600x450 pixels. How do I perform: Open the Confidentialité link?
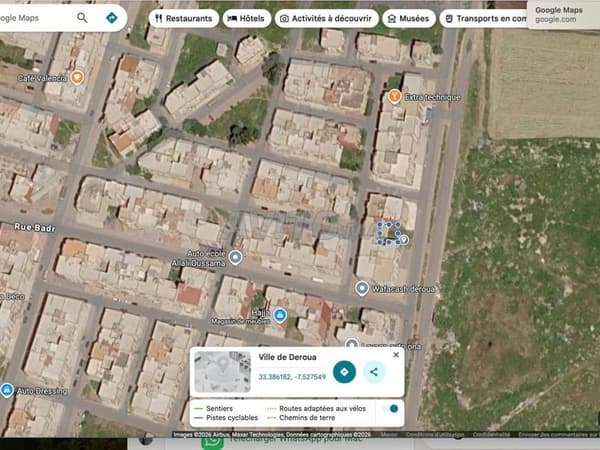pos(491,435)
